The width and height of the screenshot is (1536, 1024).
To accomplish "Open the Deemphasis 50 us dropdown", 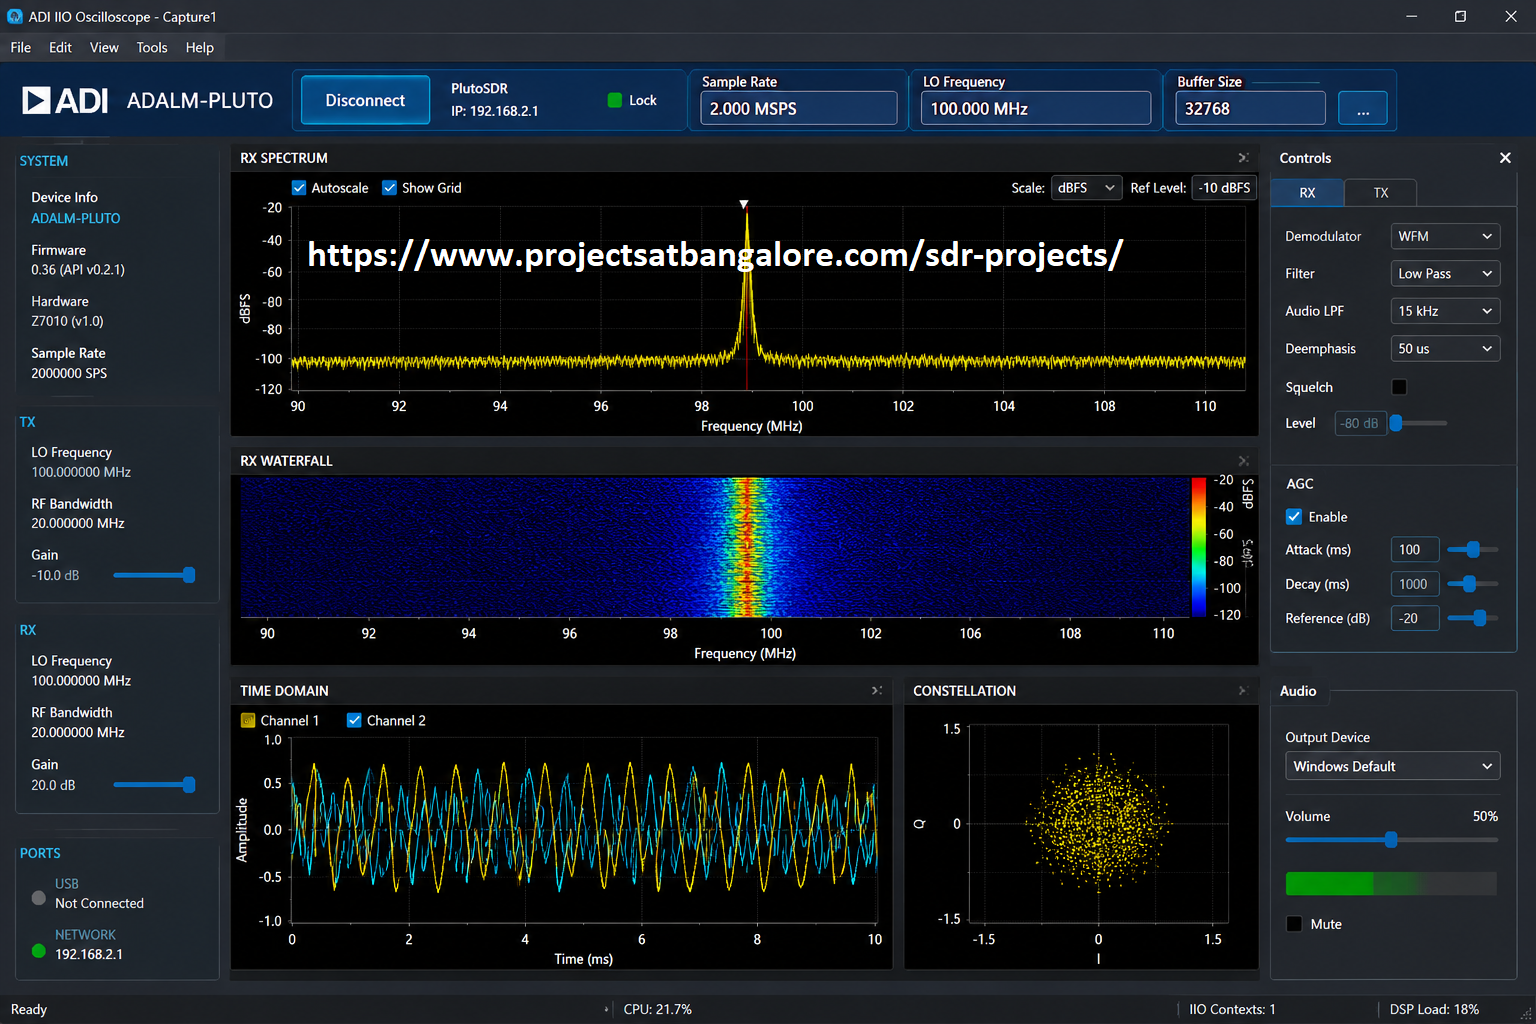I will click(1445, 349).
